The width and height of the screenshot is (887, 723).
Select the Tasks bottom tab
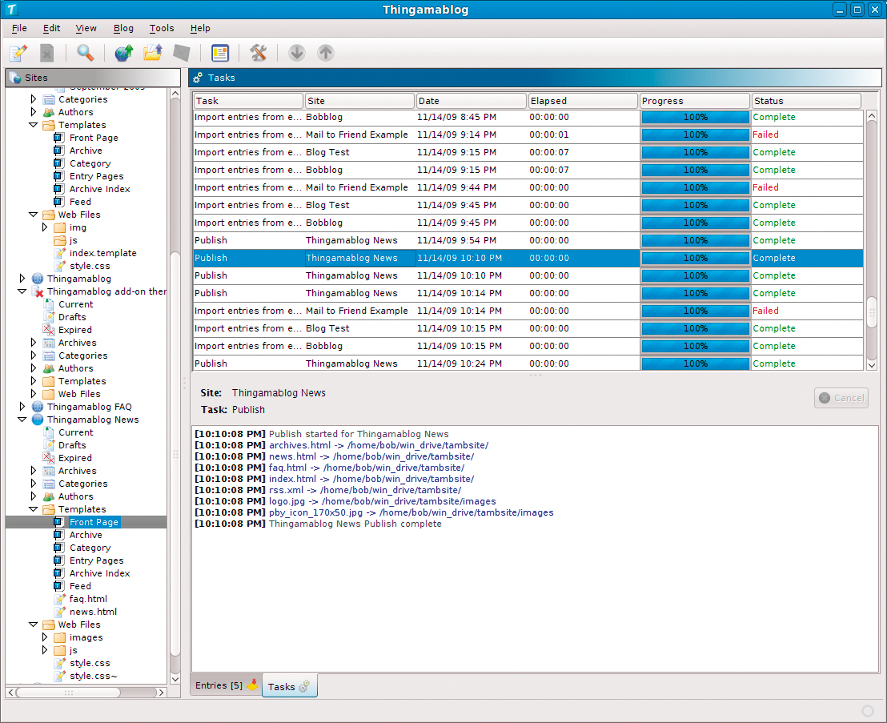(289, 686)
